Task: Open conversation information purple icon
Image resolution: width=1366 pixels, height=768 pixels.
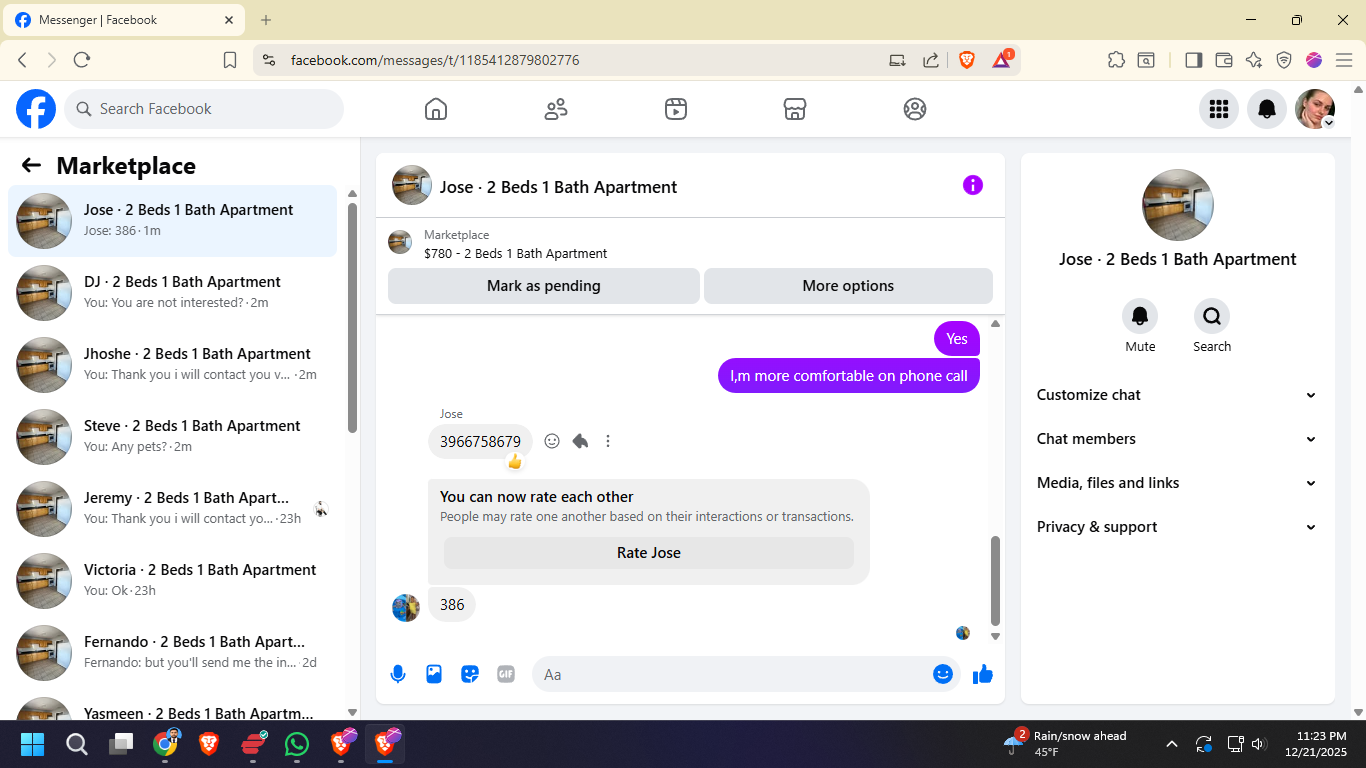Action: 973,185
